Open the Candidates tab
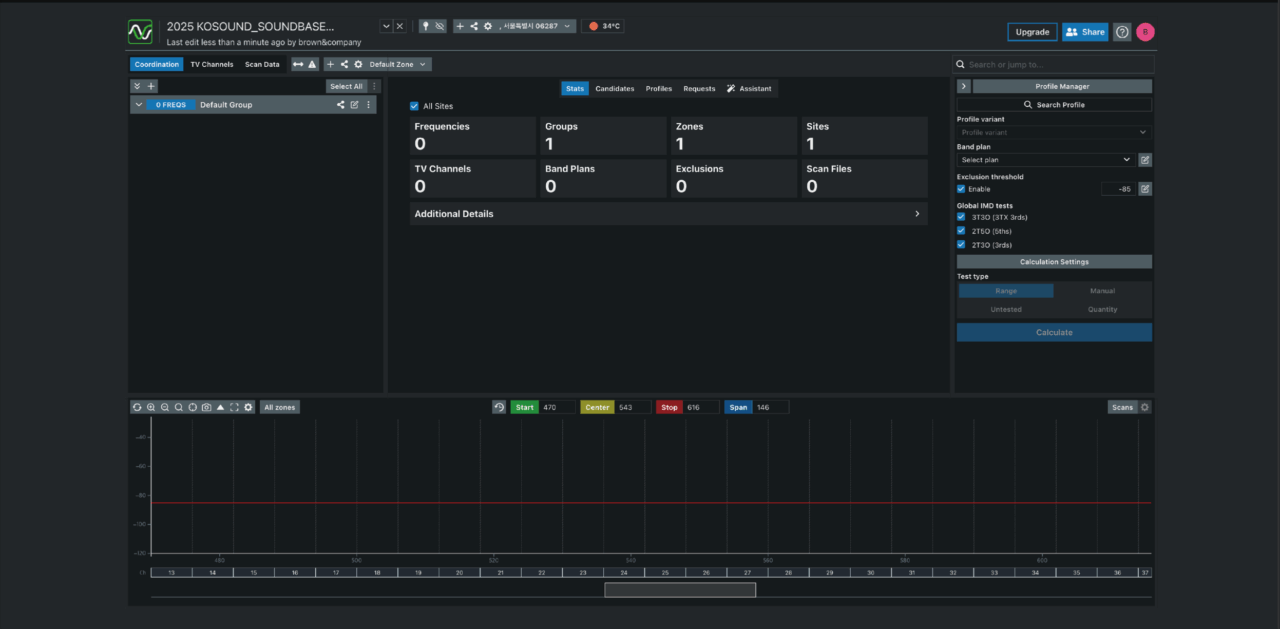 point(614,89)
